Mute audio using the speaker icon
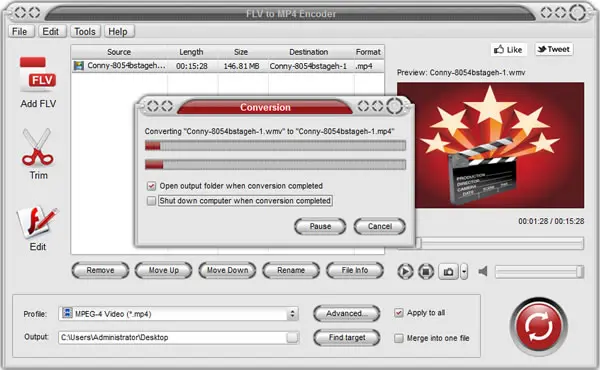600x370 pixels. click(483, 271)
